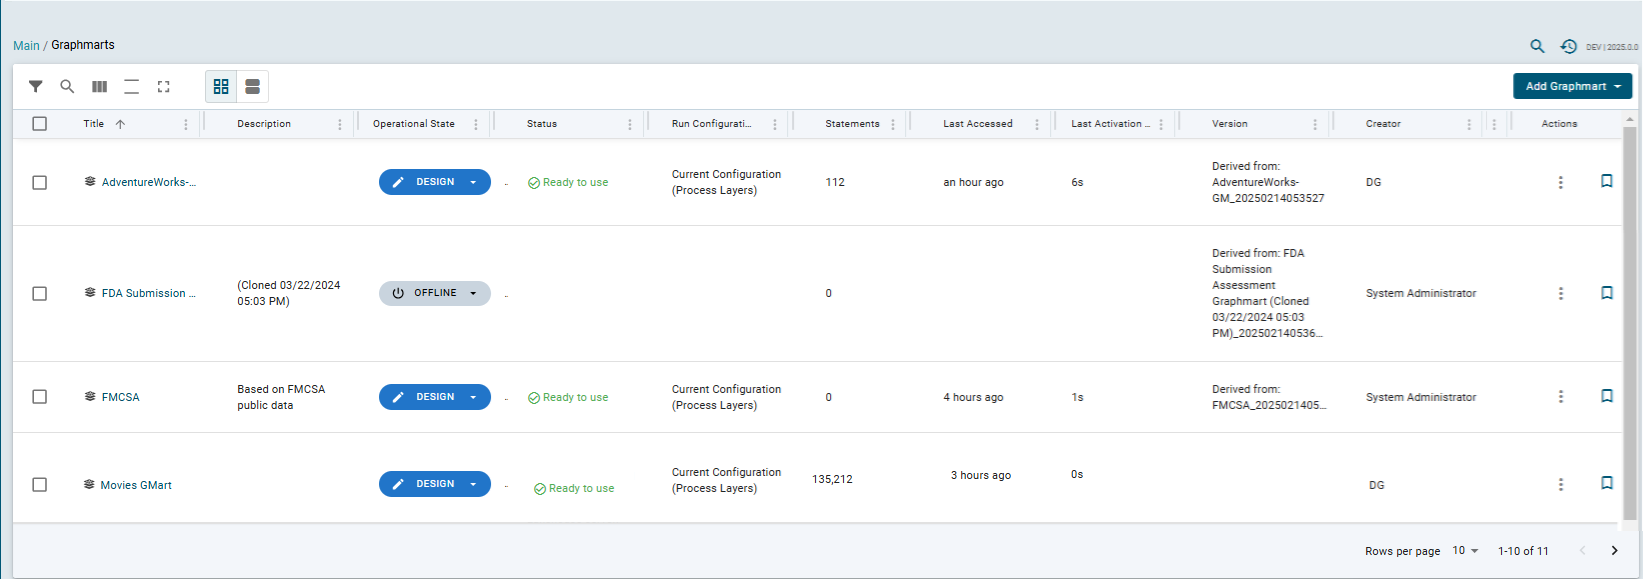This screenshot has width=1643, height=579.
Task: Click the table search magnifier icon
Action: click(67, 87)
